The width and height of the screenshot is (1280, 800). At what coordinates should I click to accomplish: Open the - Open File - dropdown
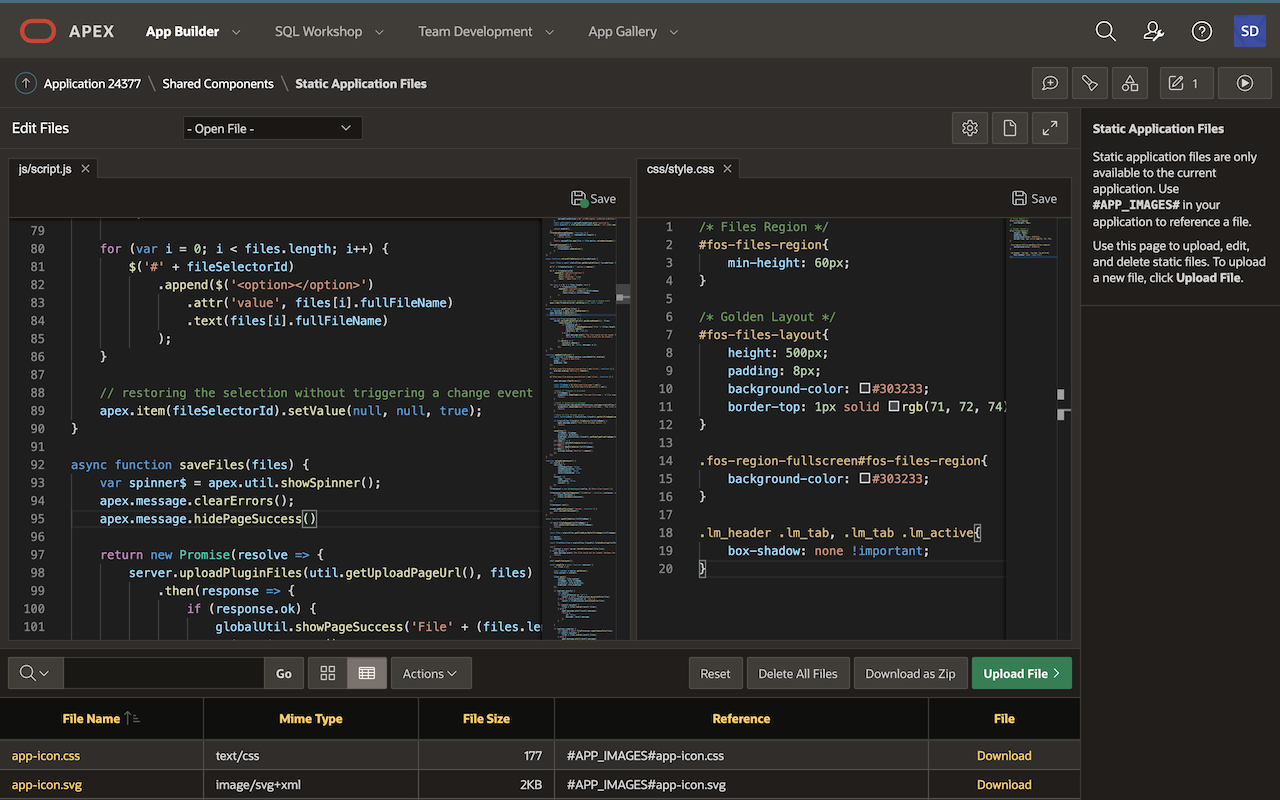[x=272, y=128]
